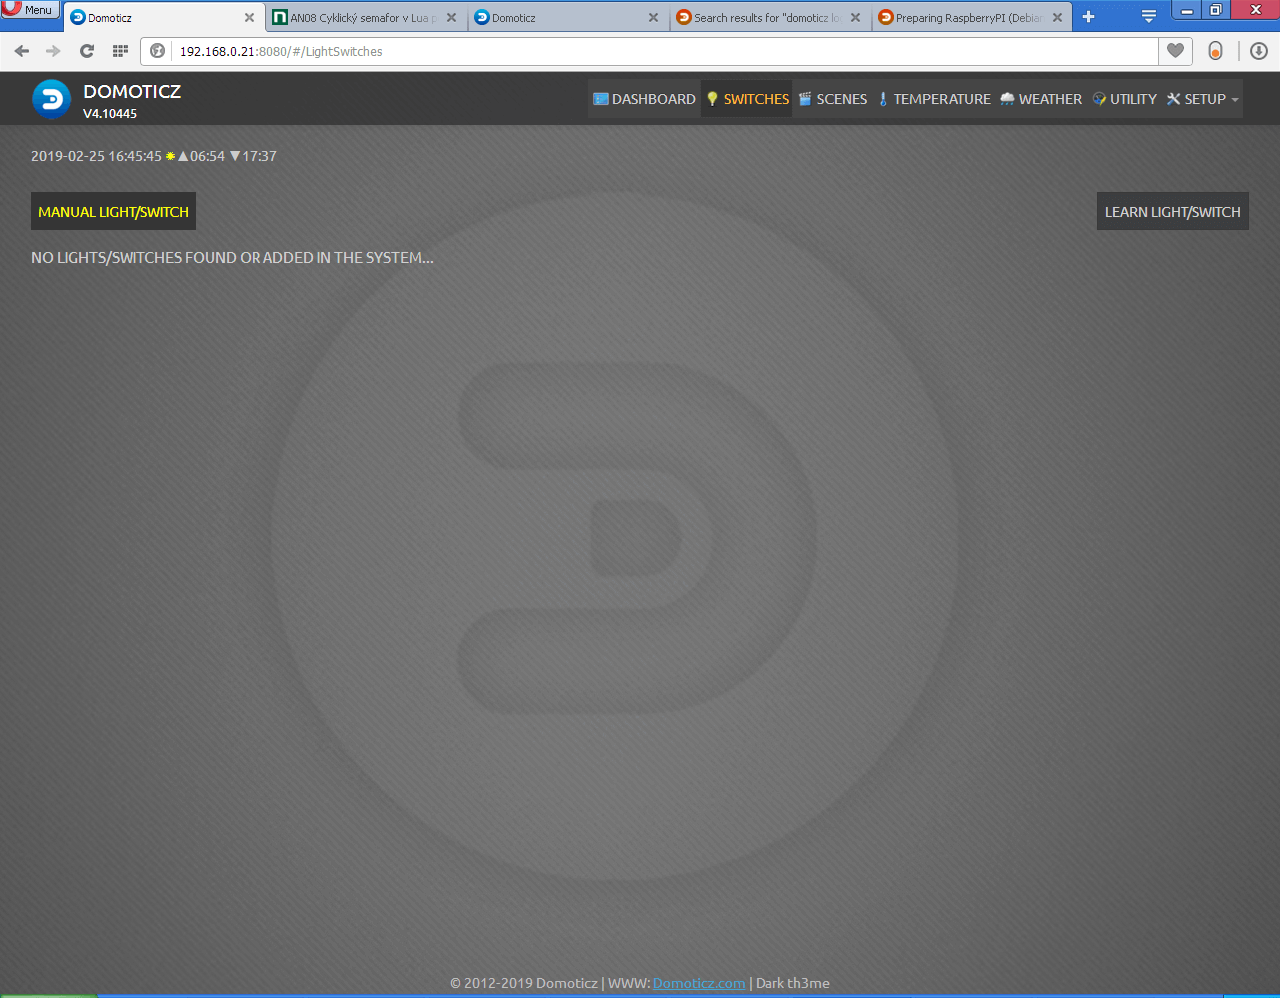Click the mouse-shaped extension icon
Image resolution: width=1280 pixels, height=998 pixels.
(x=1216, y=51)
